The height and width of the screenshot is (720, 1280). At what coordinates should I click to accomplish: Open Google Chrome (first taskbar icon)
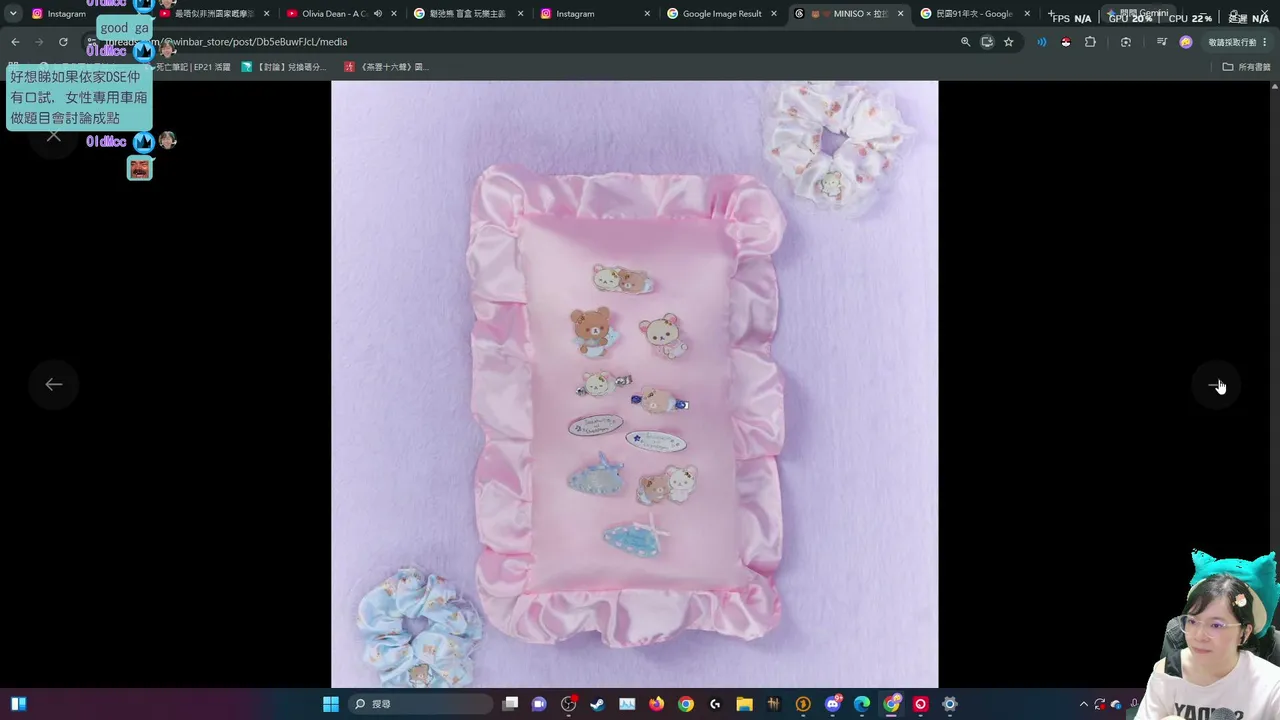coord(685,704)
